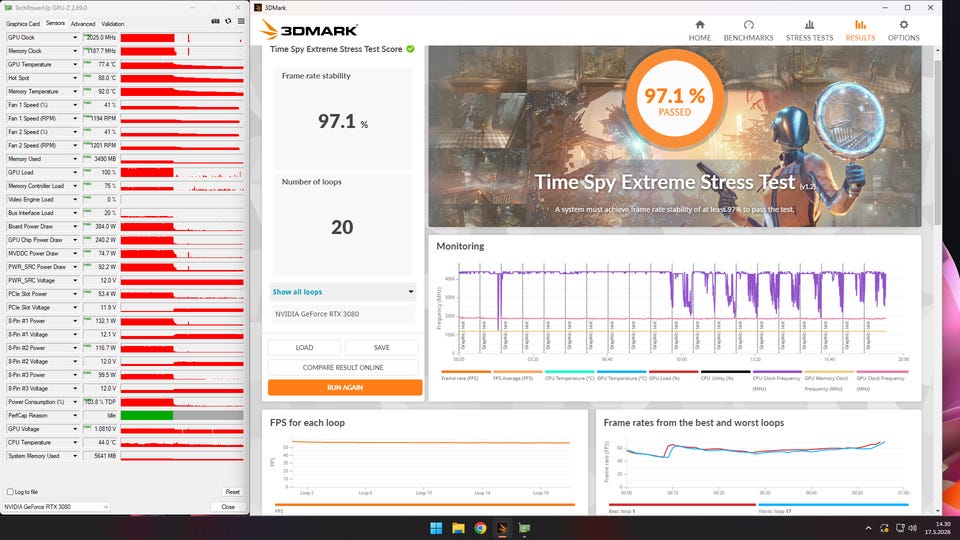Click the GPU-Z title bar app icon
The width and height of the screenshot is (960, 540).
[9, 8]
